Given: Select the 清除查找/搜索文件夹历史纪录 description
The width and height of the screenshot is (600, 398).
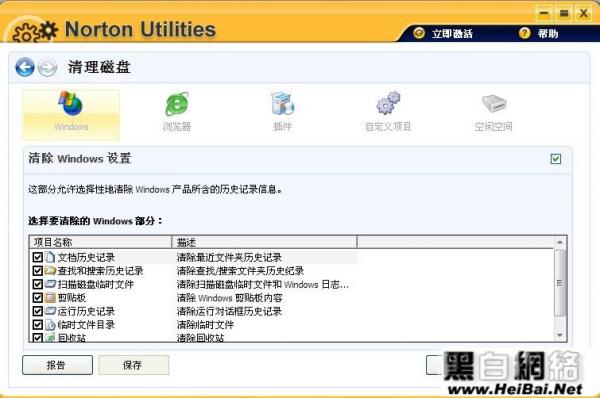Looking at the screenshot, I should (x=240, y=271).
